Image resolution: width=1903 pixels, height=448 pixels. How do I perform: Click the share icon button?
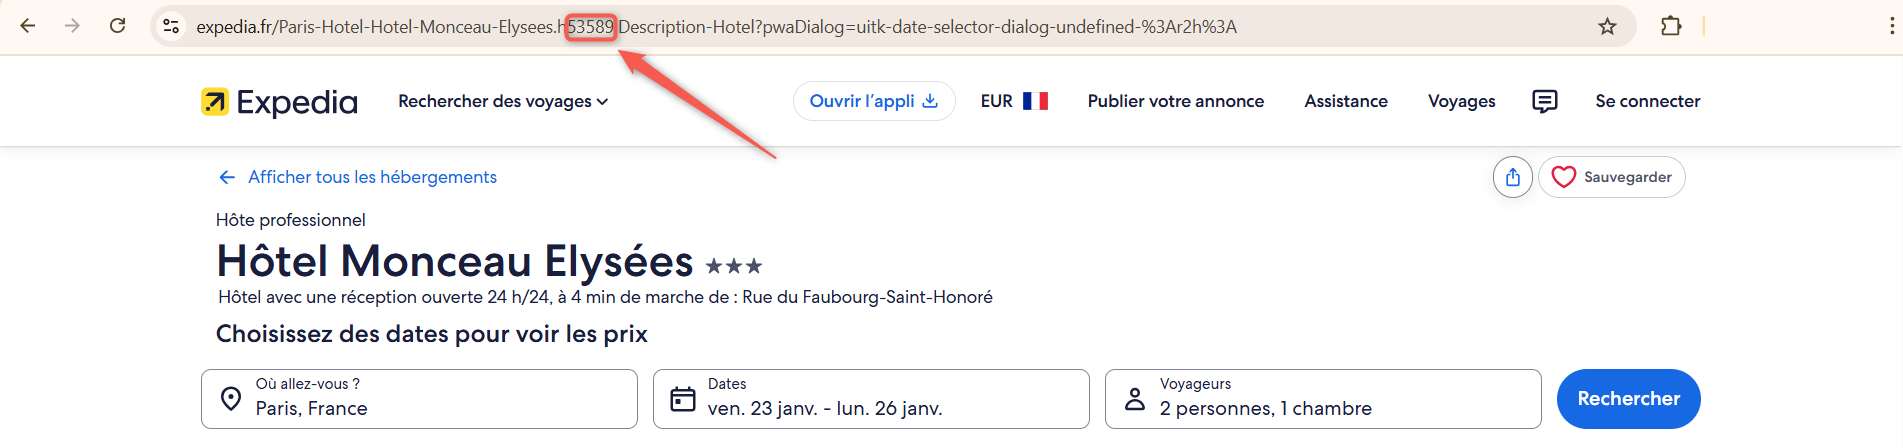(x=1512, y=177)
